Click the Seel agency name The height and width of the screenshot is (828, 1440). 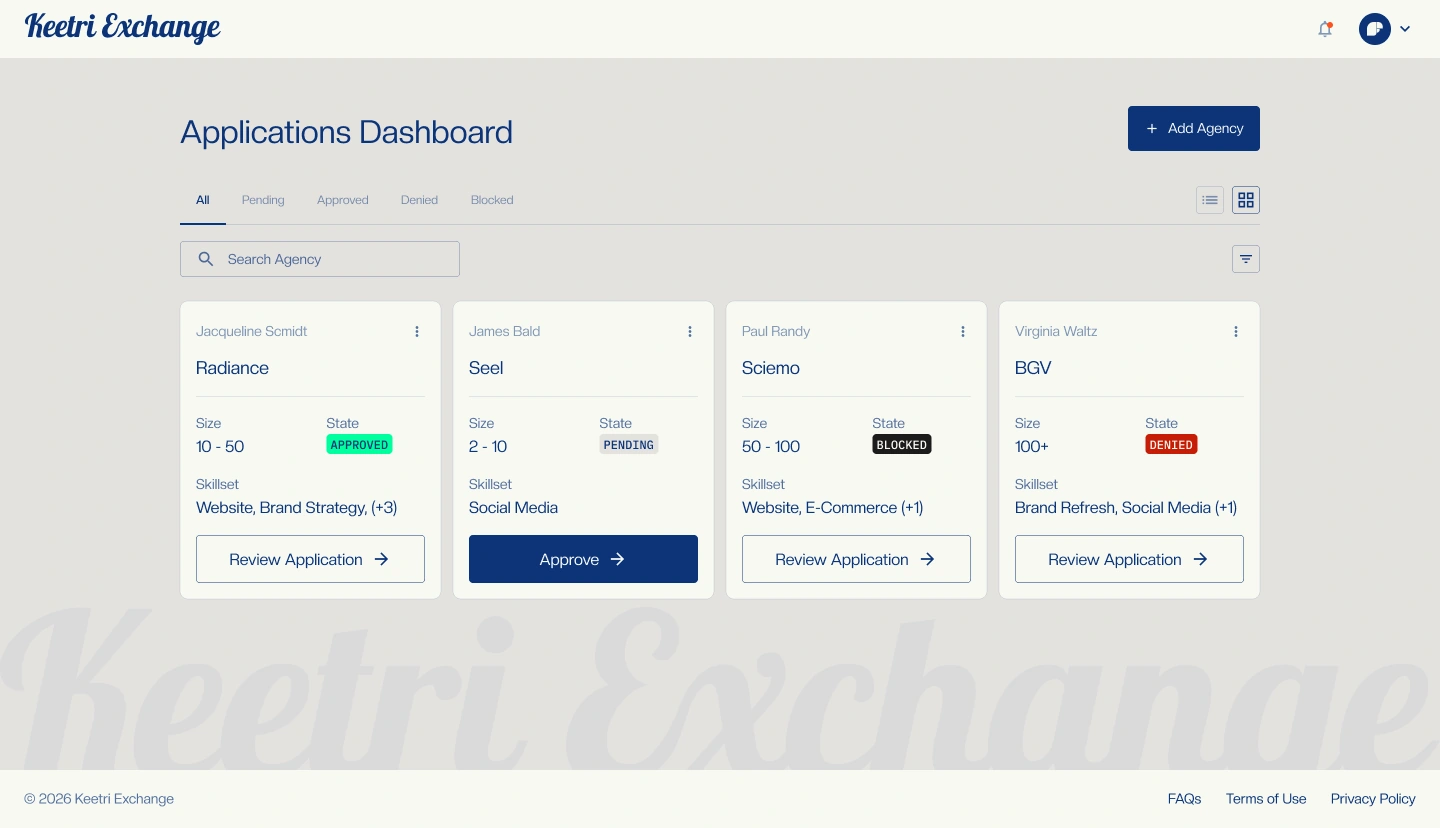[486, 368]
